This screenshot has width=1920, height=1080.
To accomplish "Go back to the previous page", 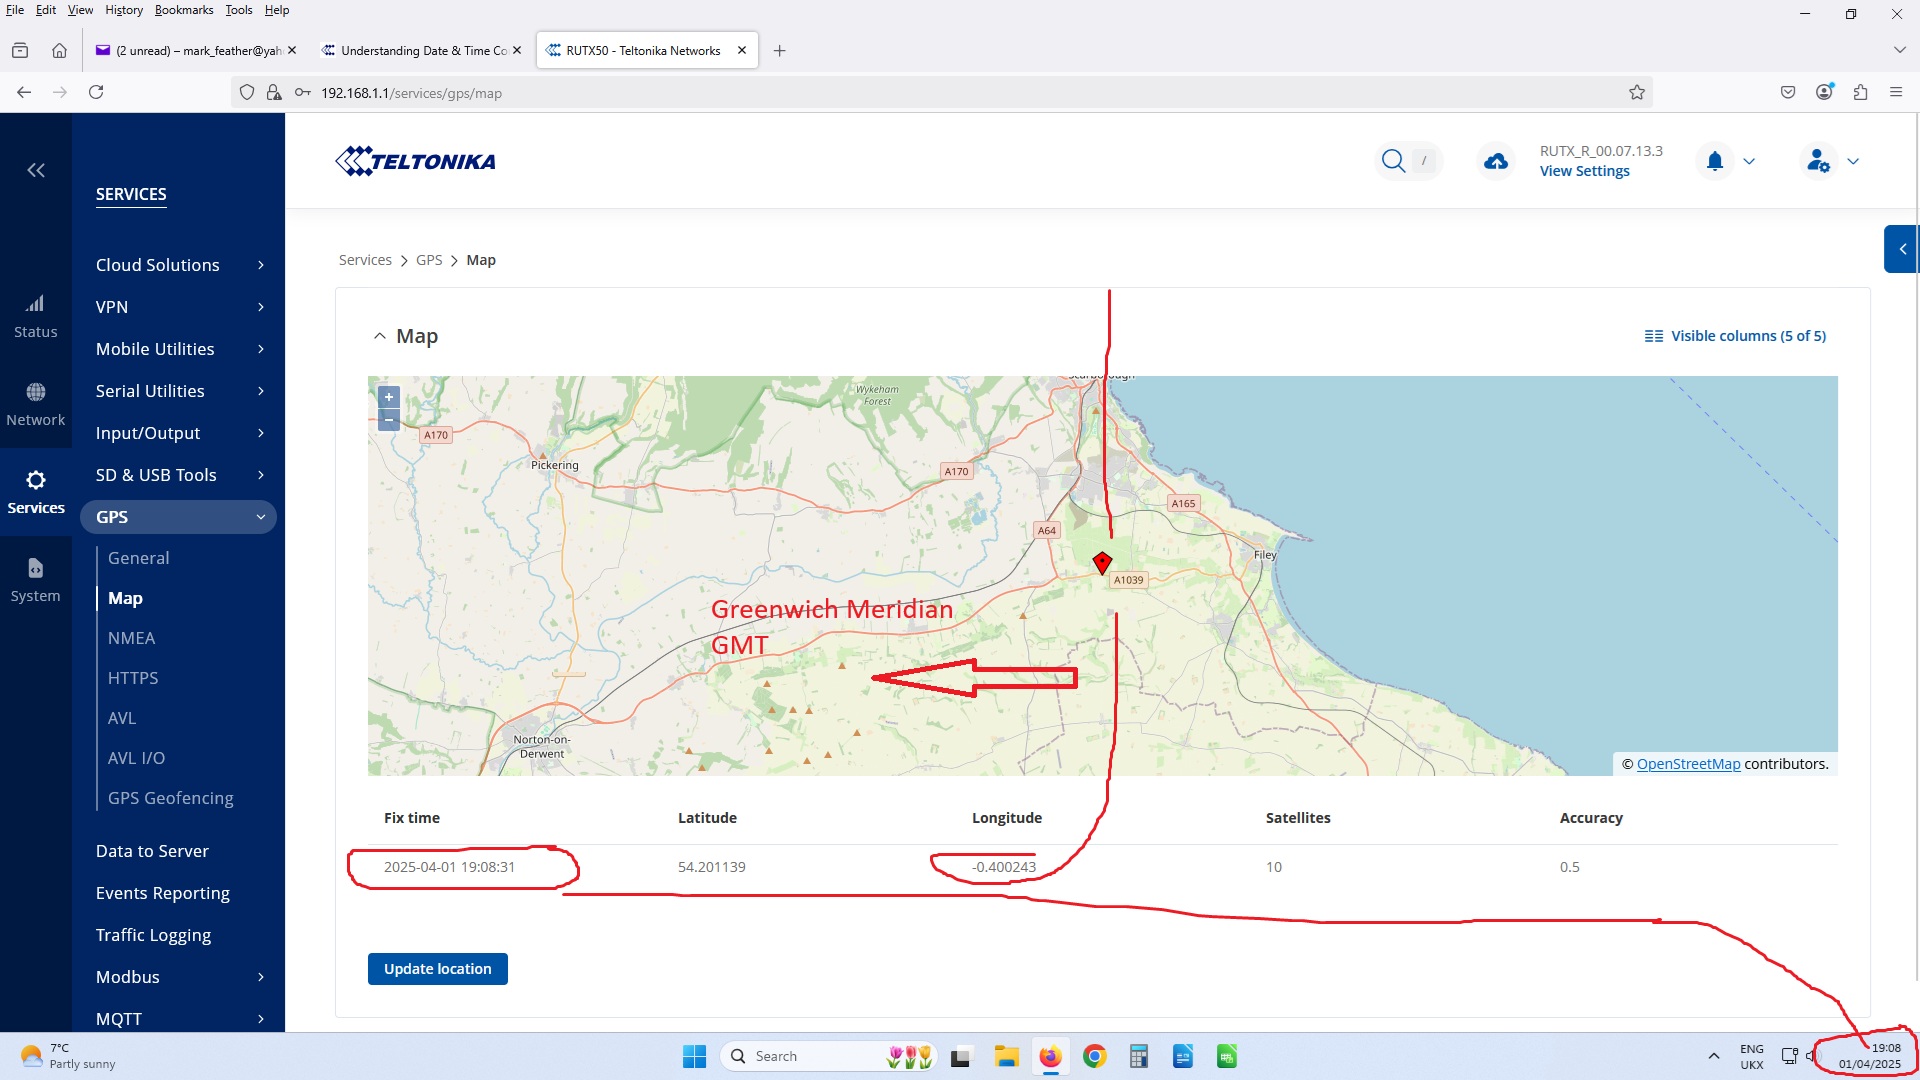I will 24,92.
